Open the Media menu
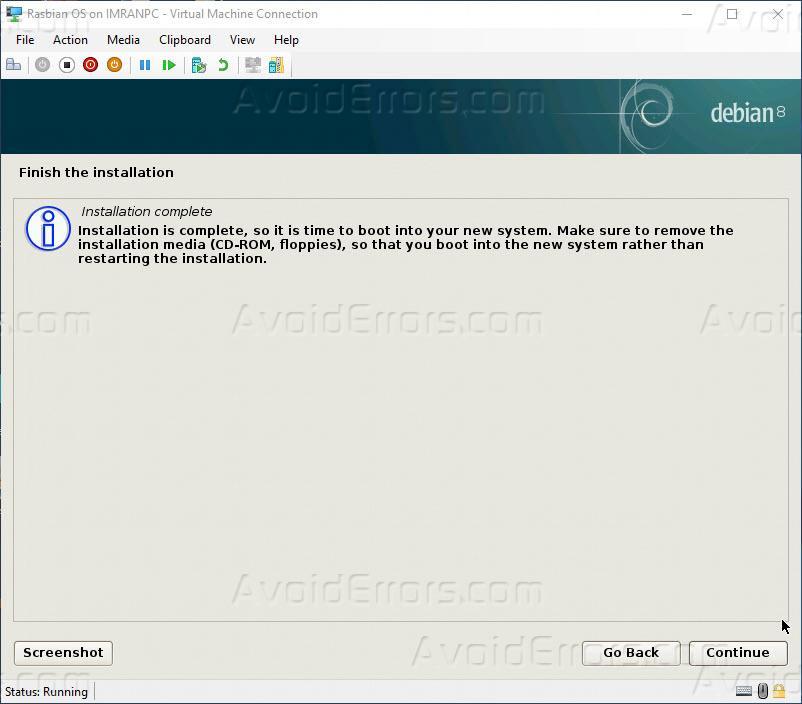Screen dimensions: 802x704 (x=123, y=40)
